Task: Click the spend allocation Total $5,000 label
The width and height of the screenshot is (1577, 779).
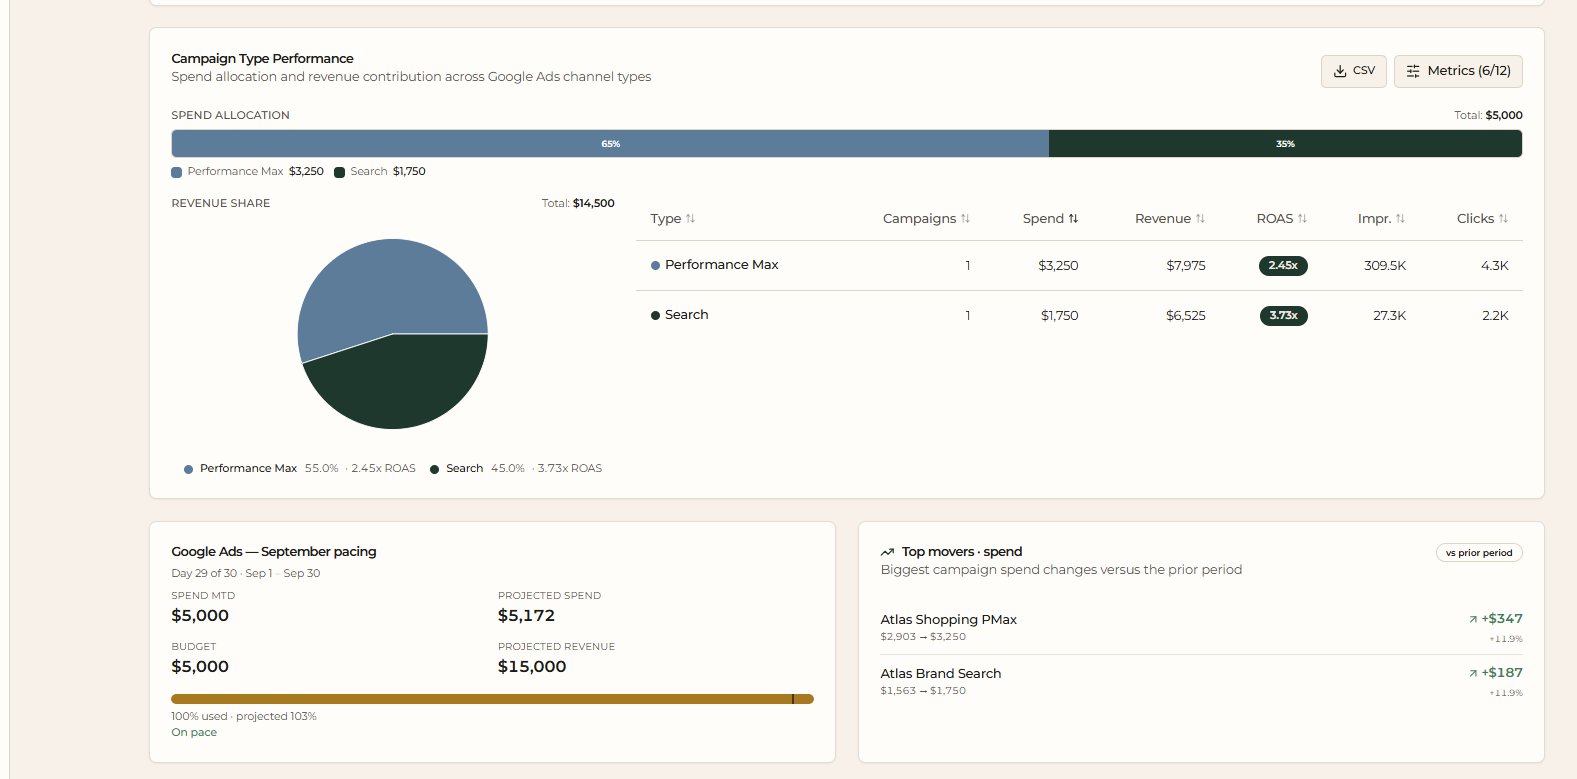Action: tap(1488, 116)
